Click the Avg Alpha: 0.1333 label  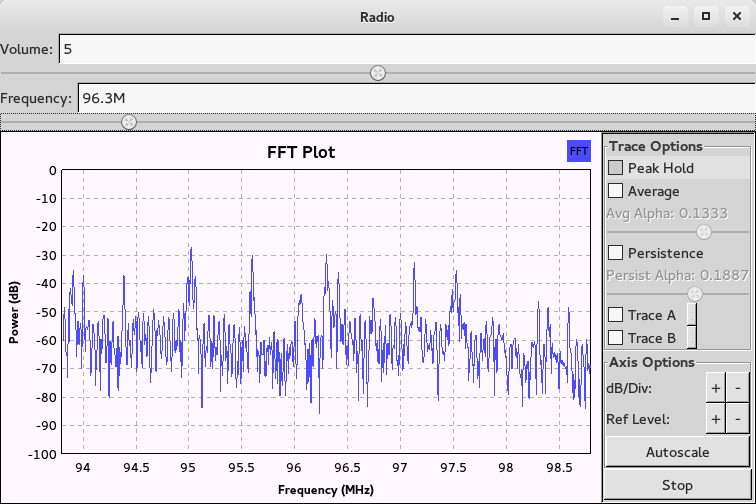coord(667,213)
